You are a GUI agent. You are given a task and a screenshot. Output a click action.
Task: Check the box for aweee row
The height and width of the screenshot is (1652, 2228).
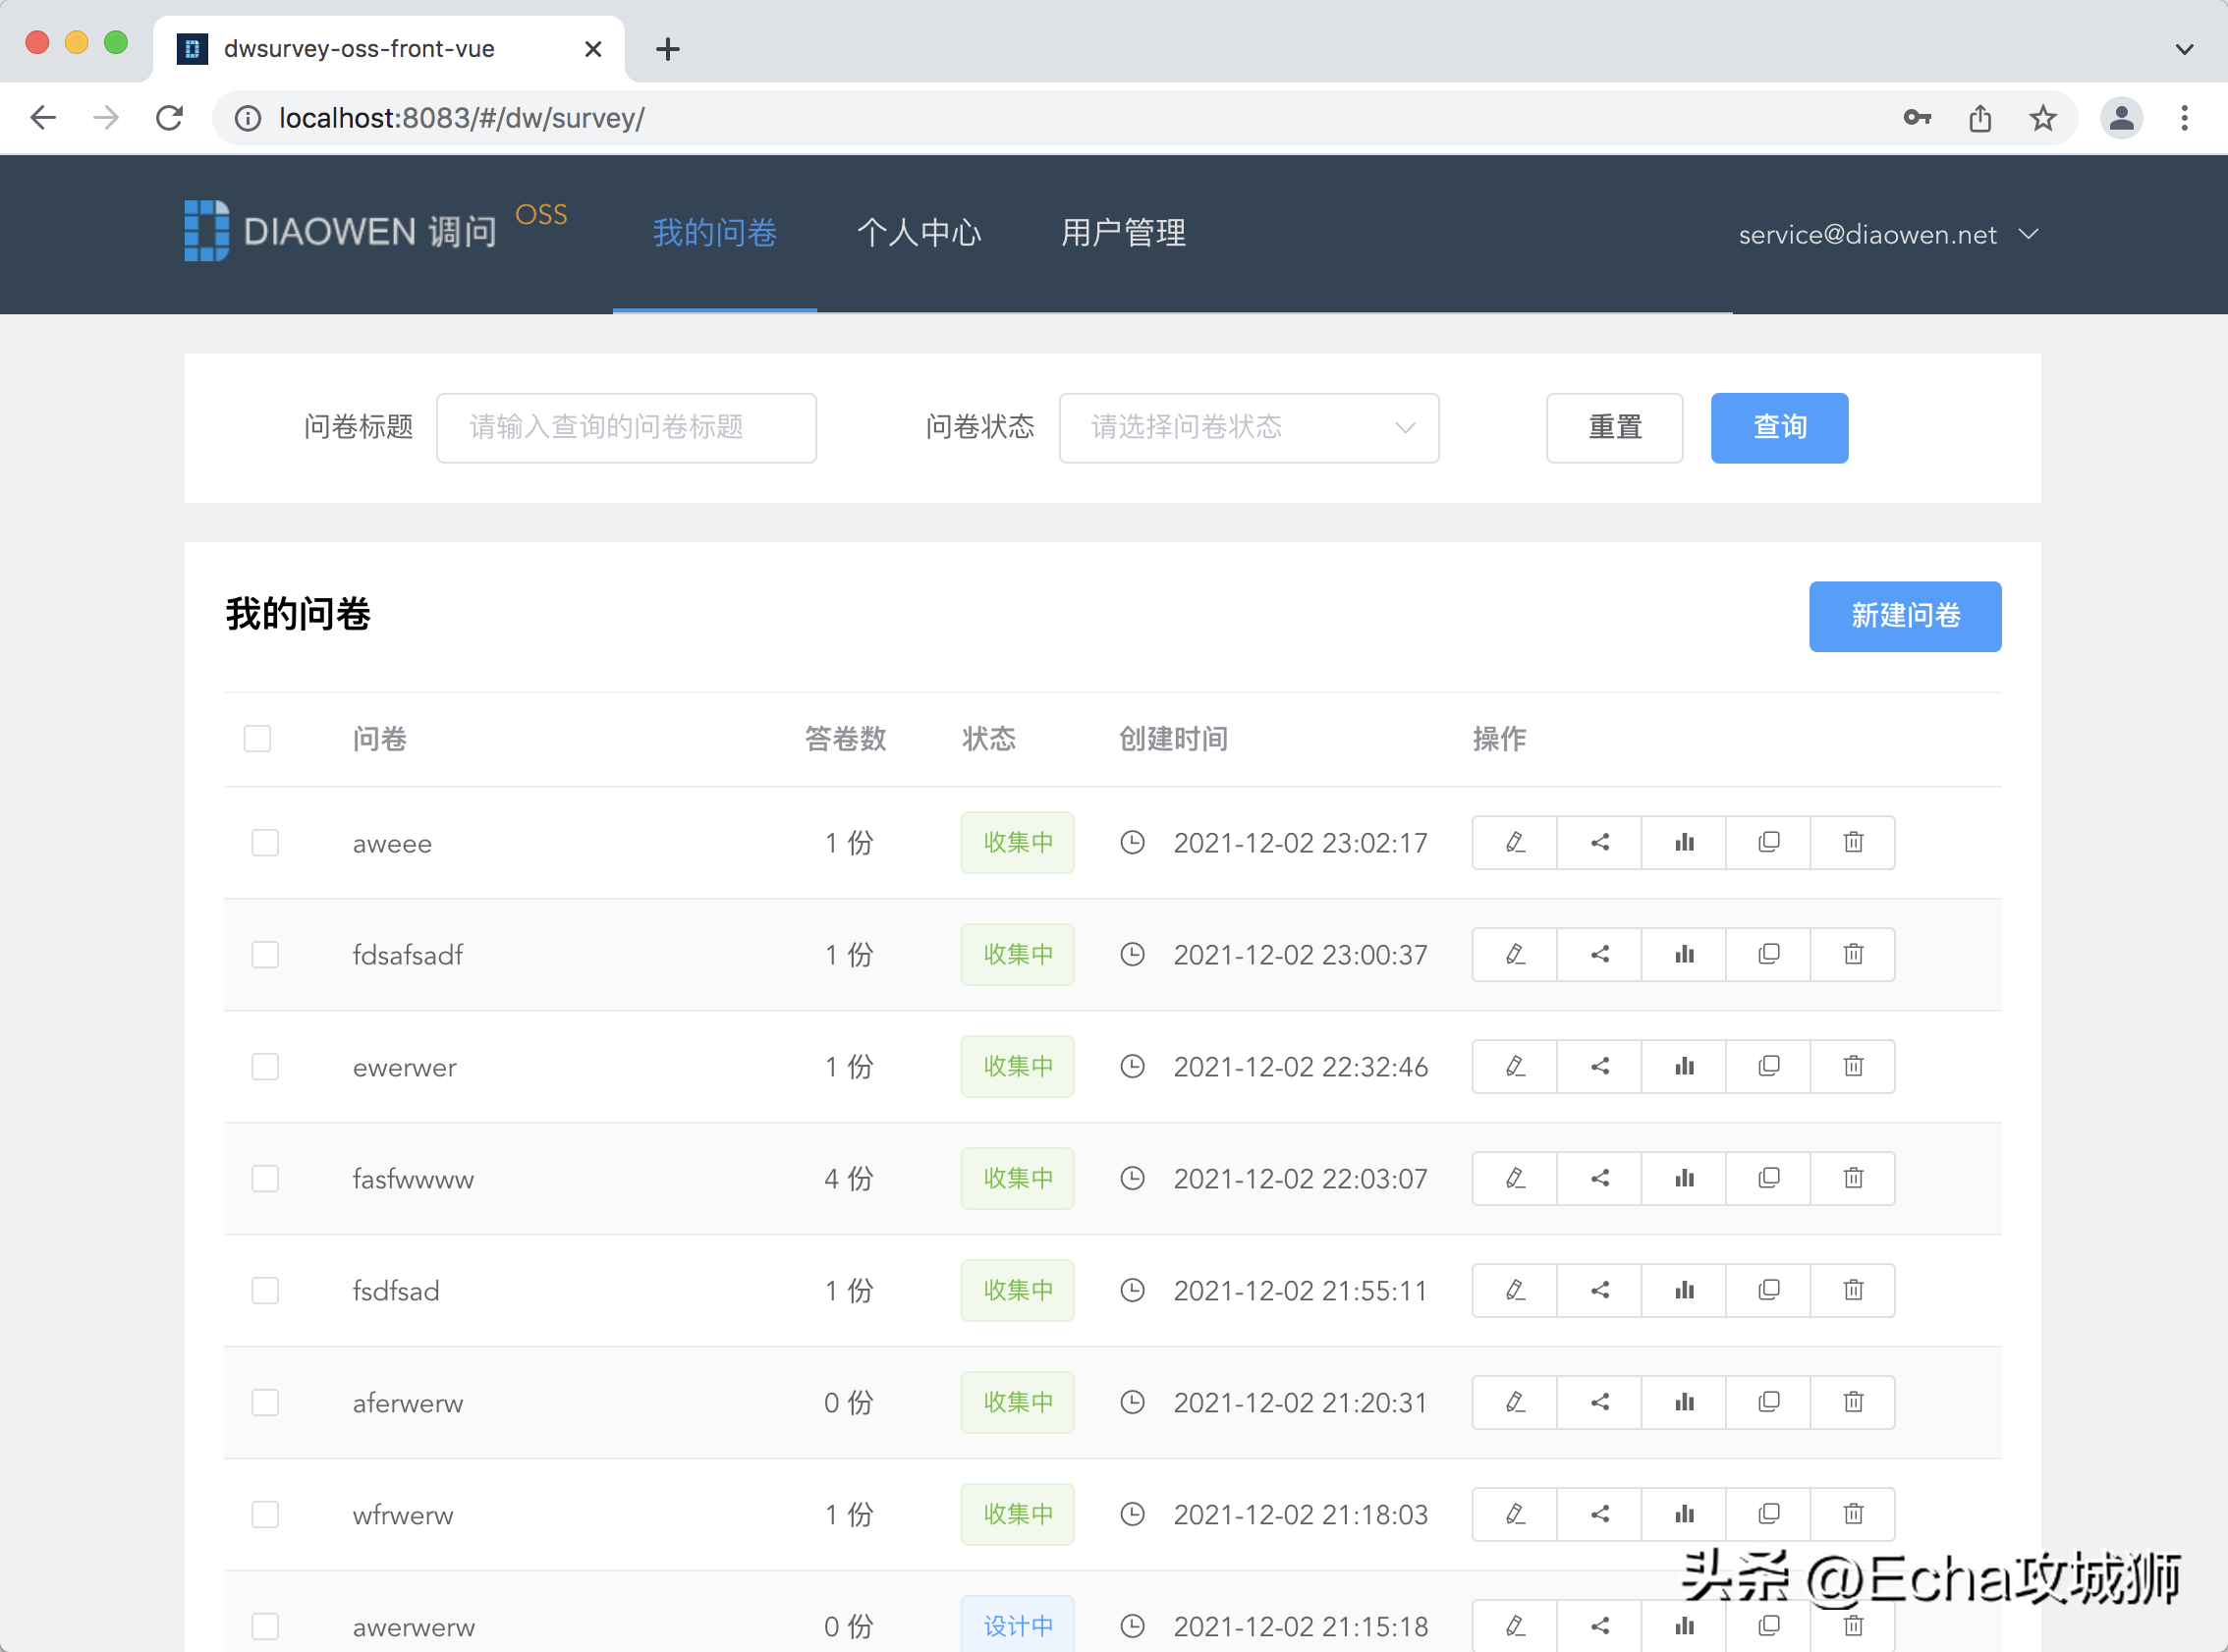click(x=265, y=842)
